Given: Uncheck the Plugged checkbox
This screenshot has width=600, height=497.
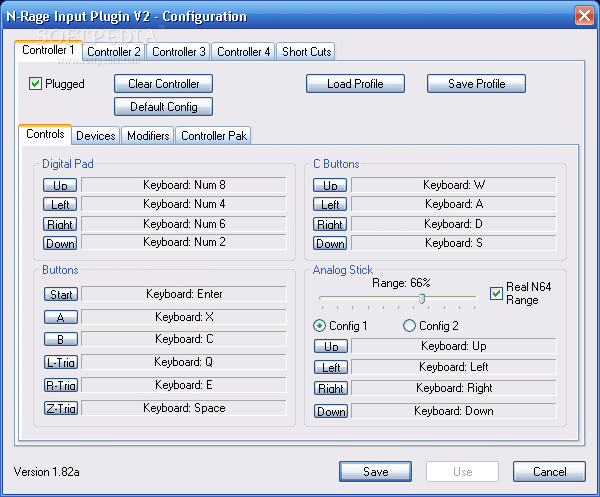Looking at the screenshot, I should point(35,83).
